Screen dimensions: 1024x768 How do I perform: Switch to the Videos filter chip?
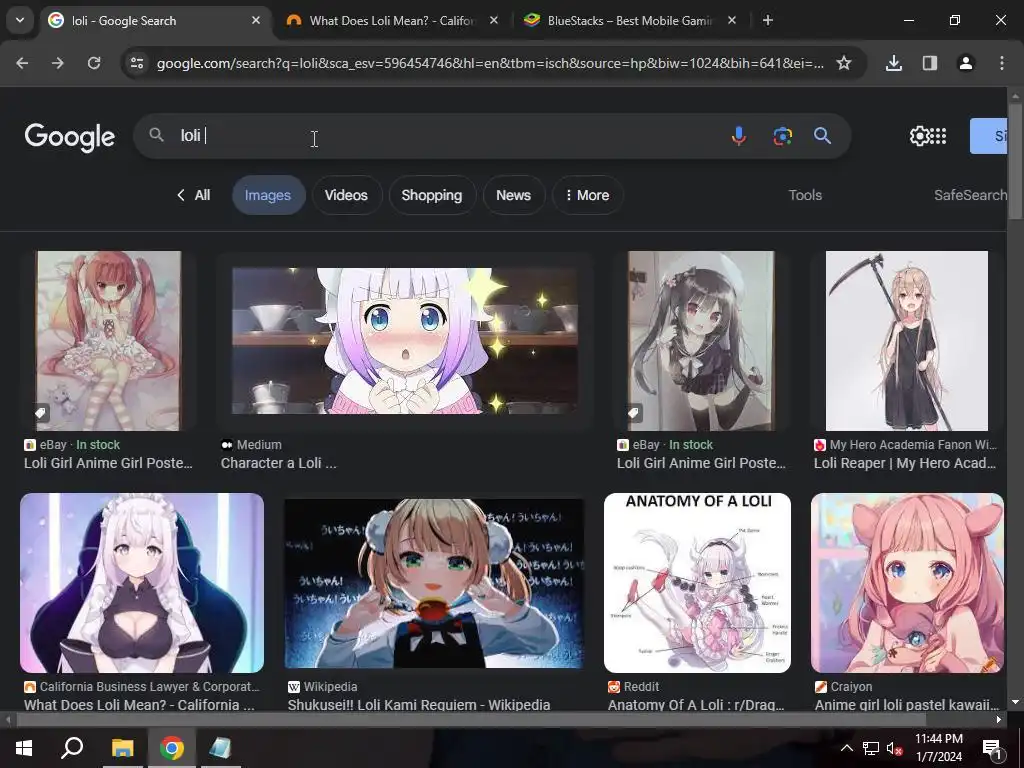[x=346, y=195]
